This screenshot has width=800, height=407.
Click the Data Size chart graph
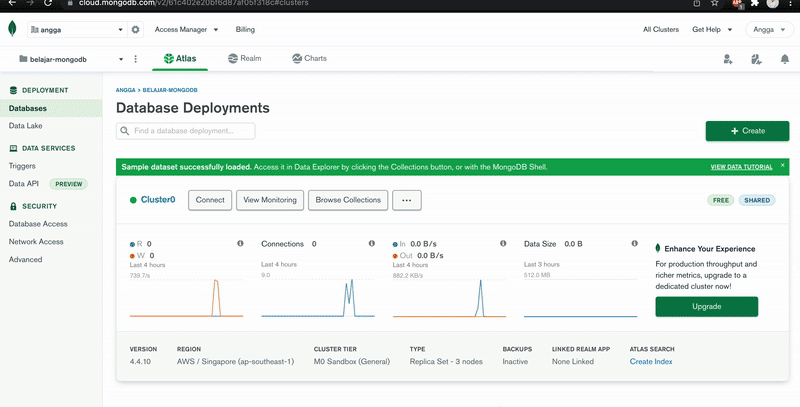coord(581,298)
